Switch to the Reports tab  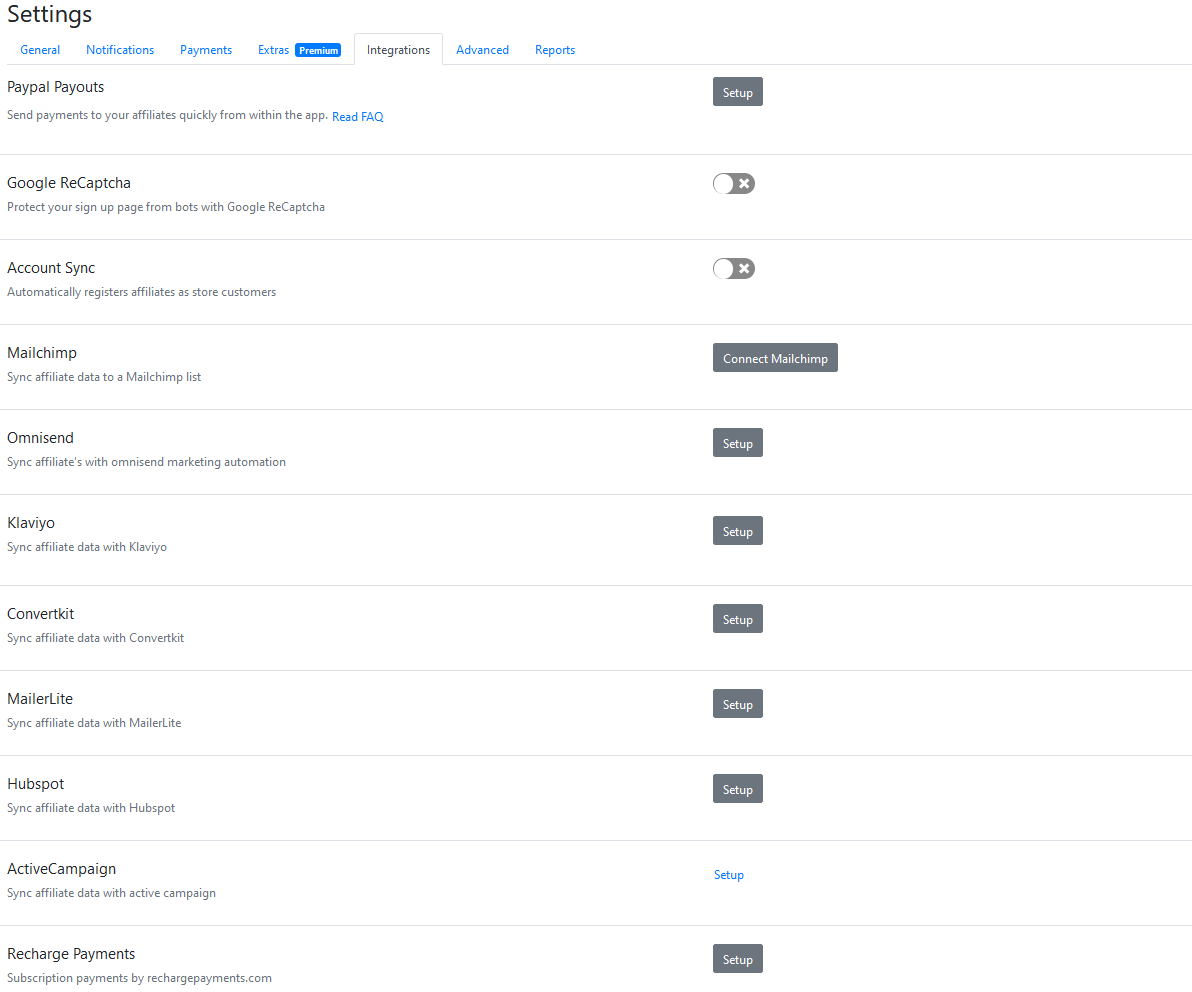pos(555,50)
